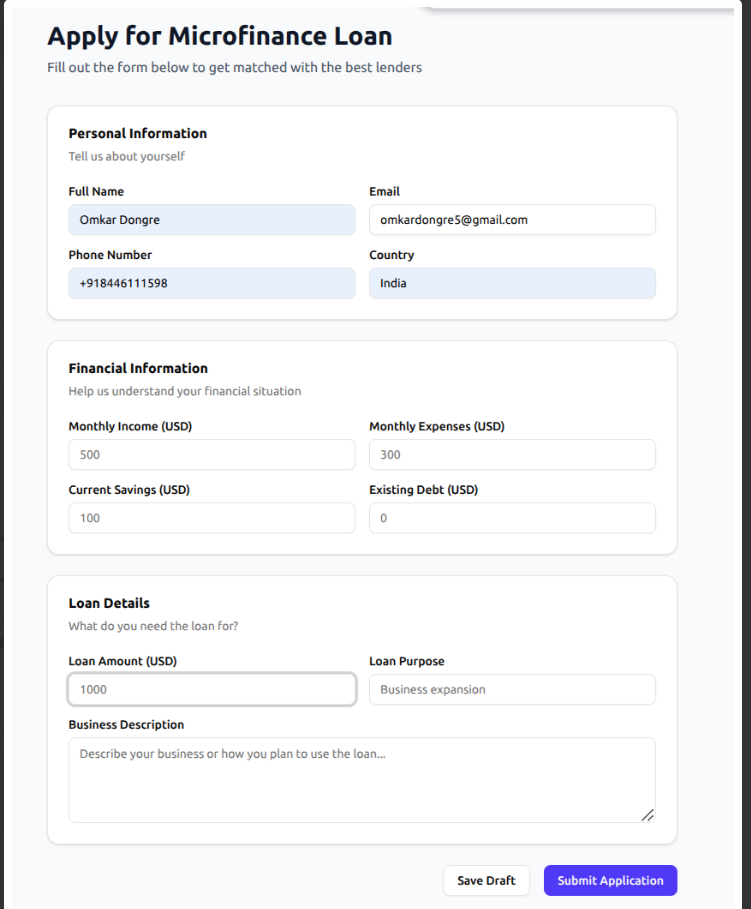This screenshot has height=909, width=751.
Task: Select the Loan Amount (USD) input box
Action: point(212,689)
